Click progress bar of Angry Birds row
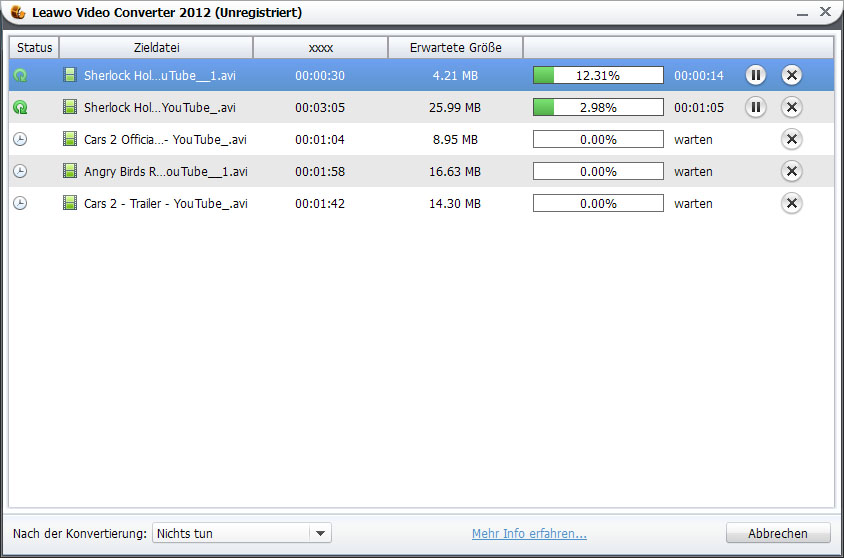Image resolution: width=844 pixels, height=558 pixels. click(598, 172)
